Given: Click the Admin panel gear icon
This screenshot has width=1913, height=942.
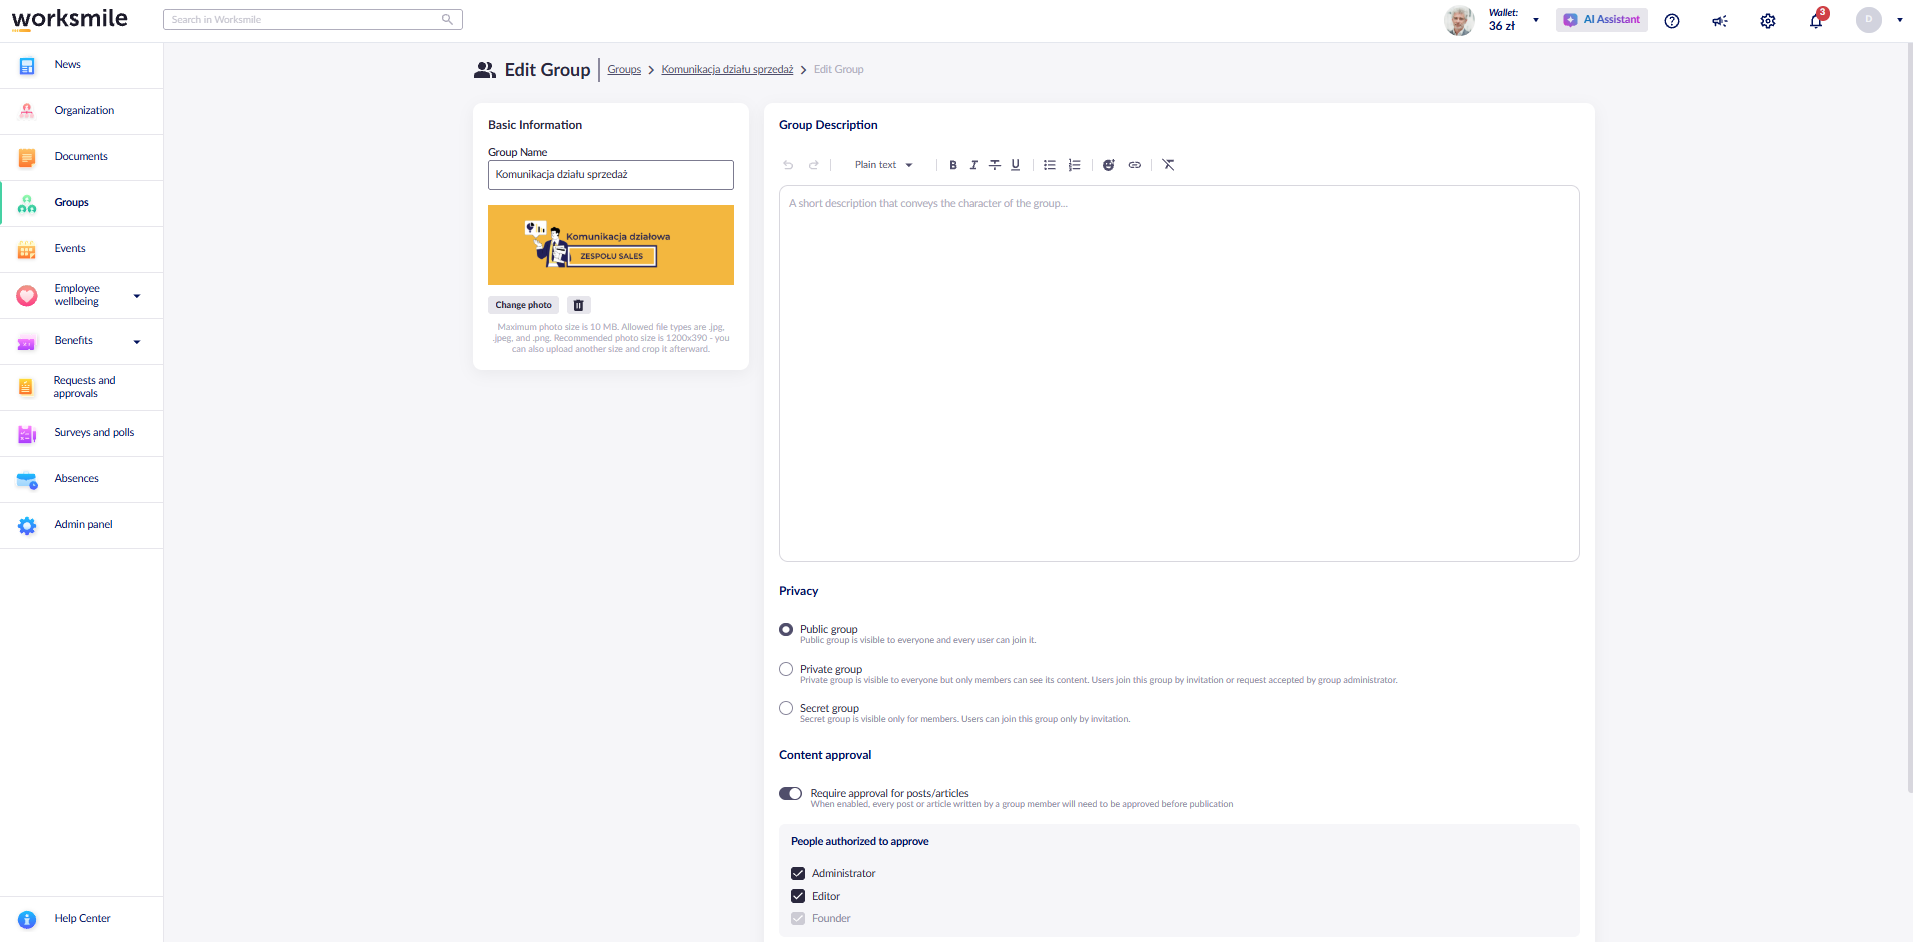Looking at the screenshot, I should [x=27, y=526].
